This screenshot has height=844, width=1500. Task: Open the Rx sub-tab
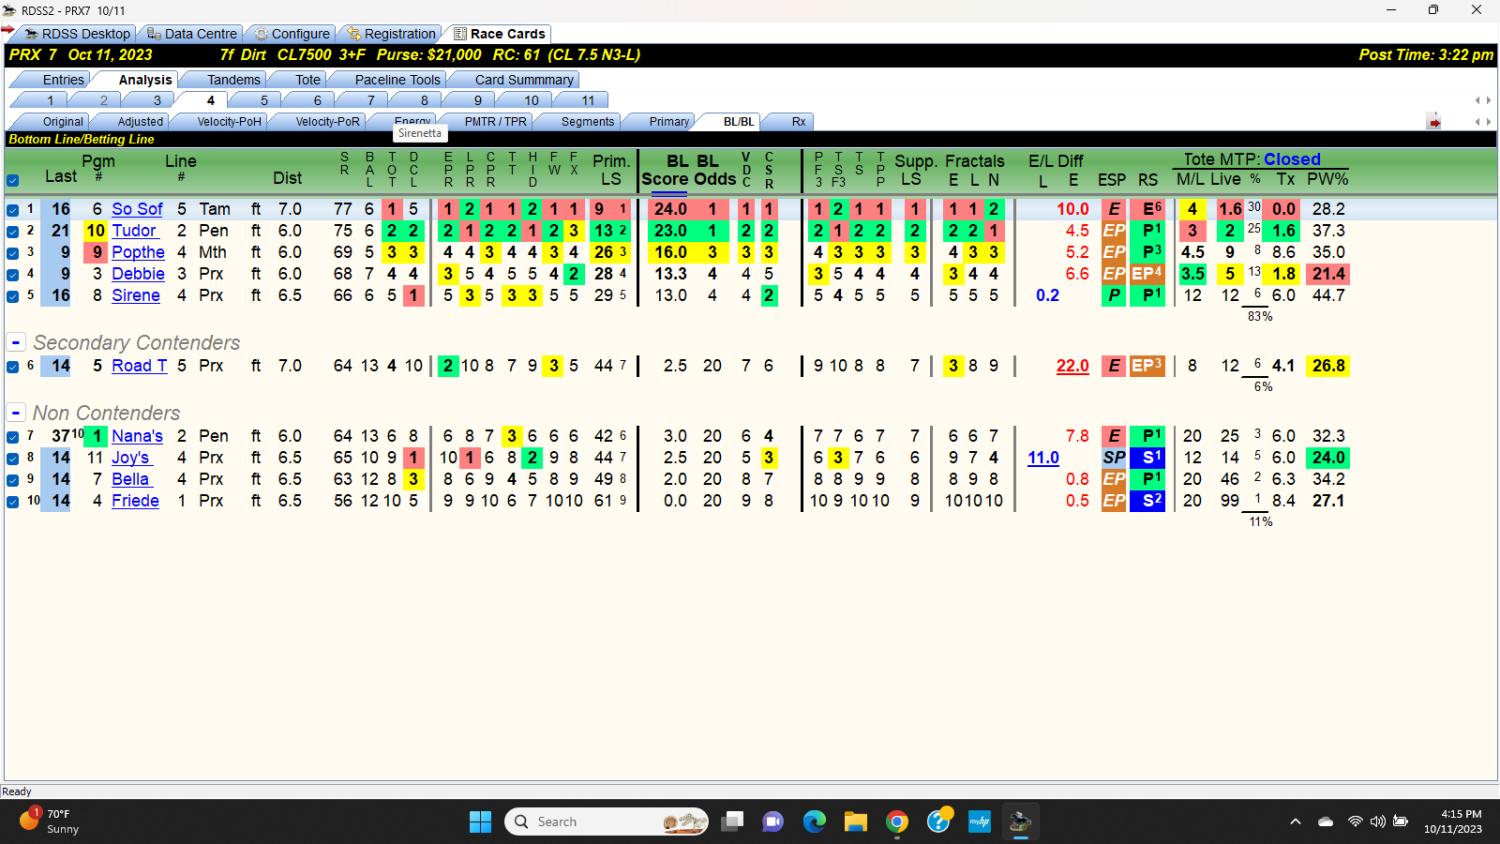tap(799, 122)
